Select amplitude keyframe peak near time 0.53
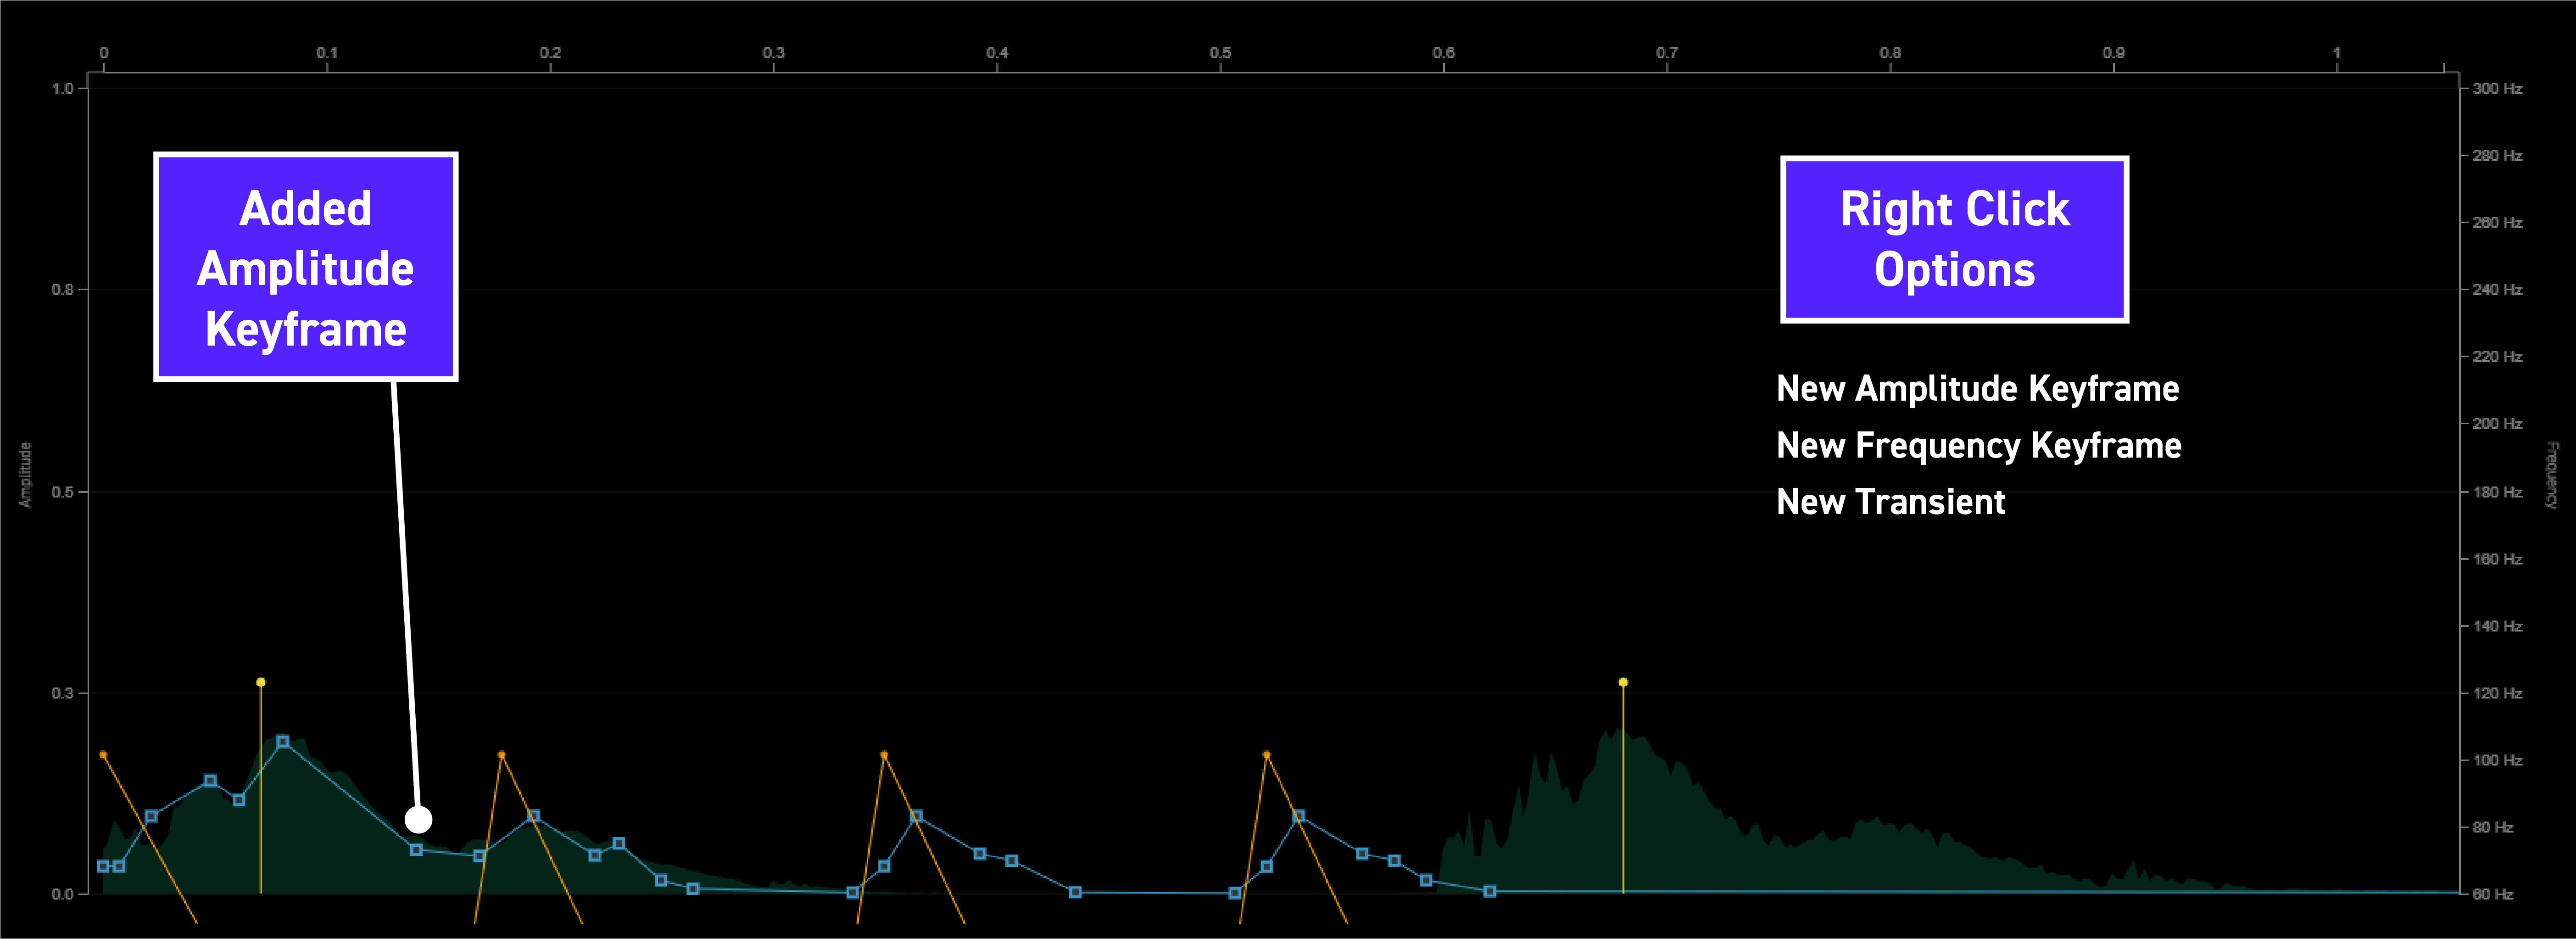The image size is (2576, 939). coord(1298,816)
